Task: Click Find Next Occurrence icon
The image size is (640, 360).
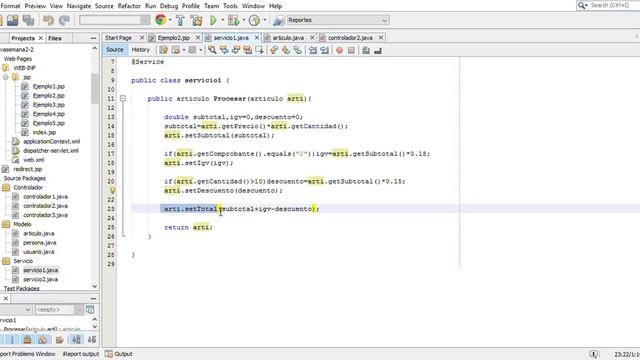Action: point(236,50)
